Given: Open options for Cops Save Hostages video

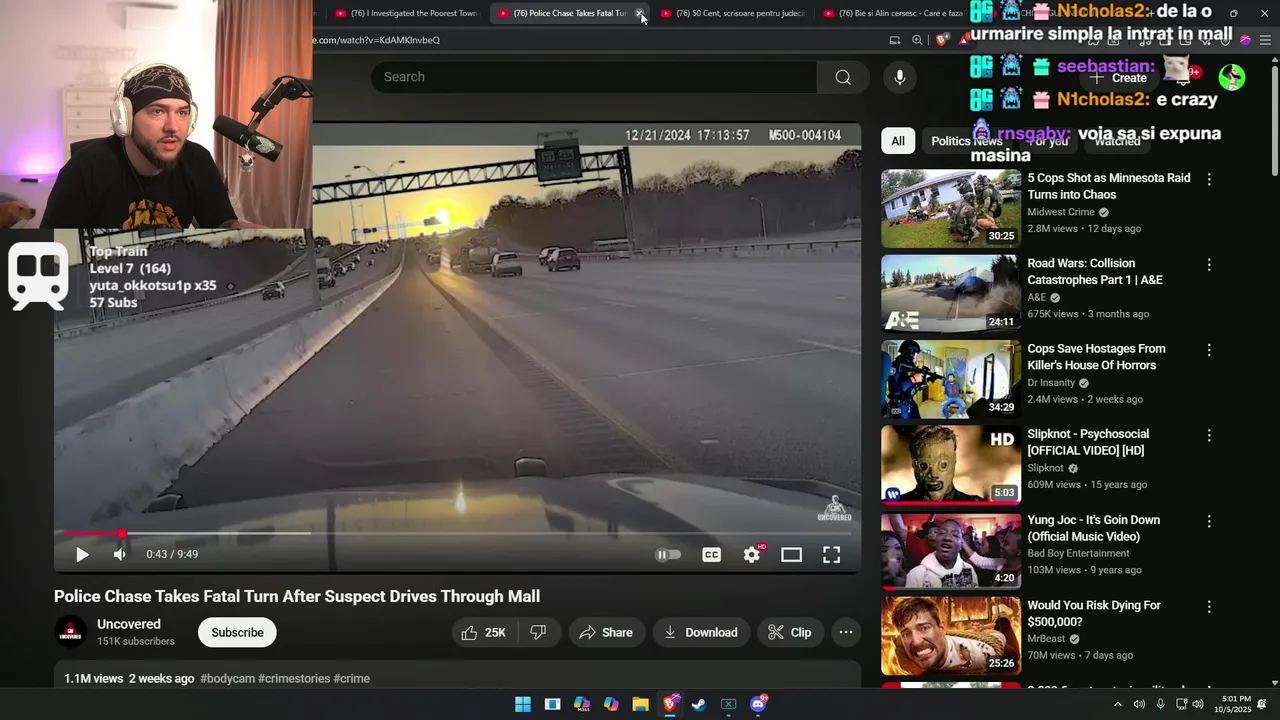Looking at the screenshot, I should click(x=1209, y=350).
